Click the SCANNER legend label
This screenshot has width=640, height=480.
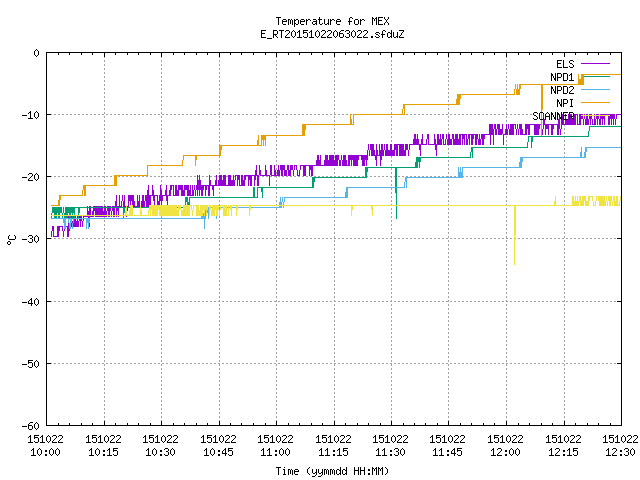[553, 116]
